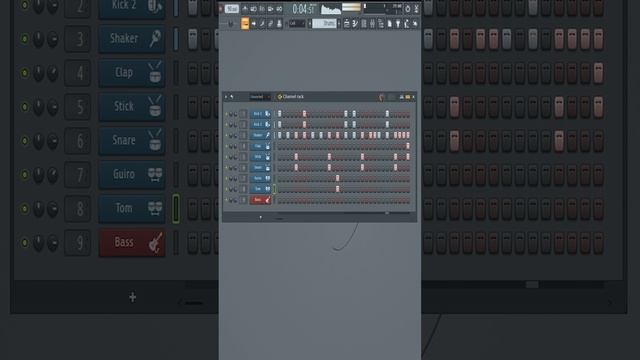This screenshot has width=640, height=360.
Task: Open the snap selector dropdown in the toolbar
Action: point(297,24)
